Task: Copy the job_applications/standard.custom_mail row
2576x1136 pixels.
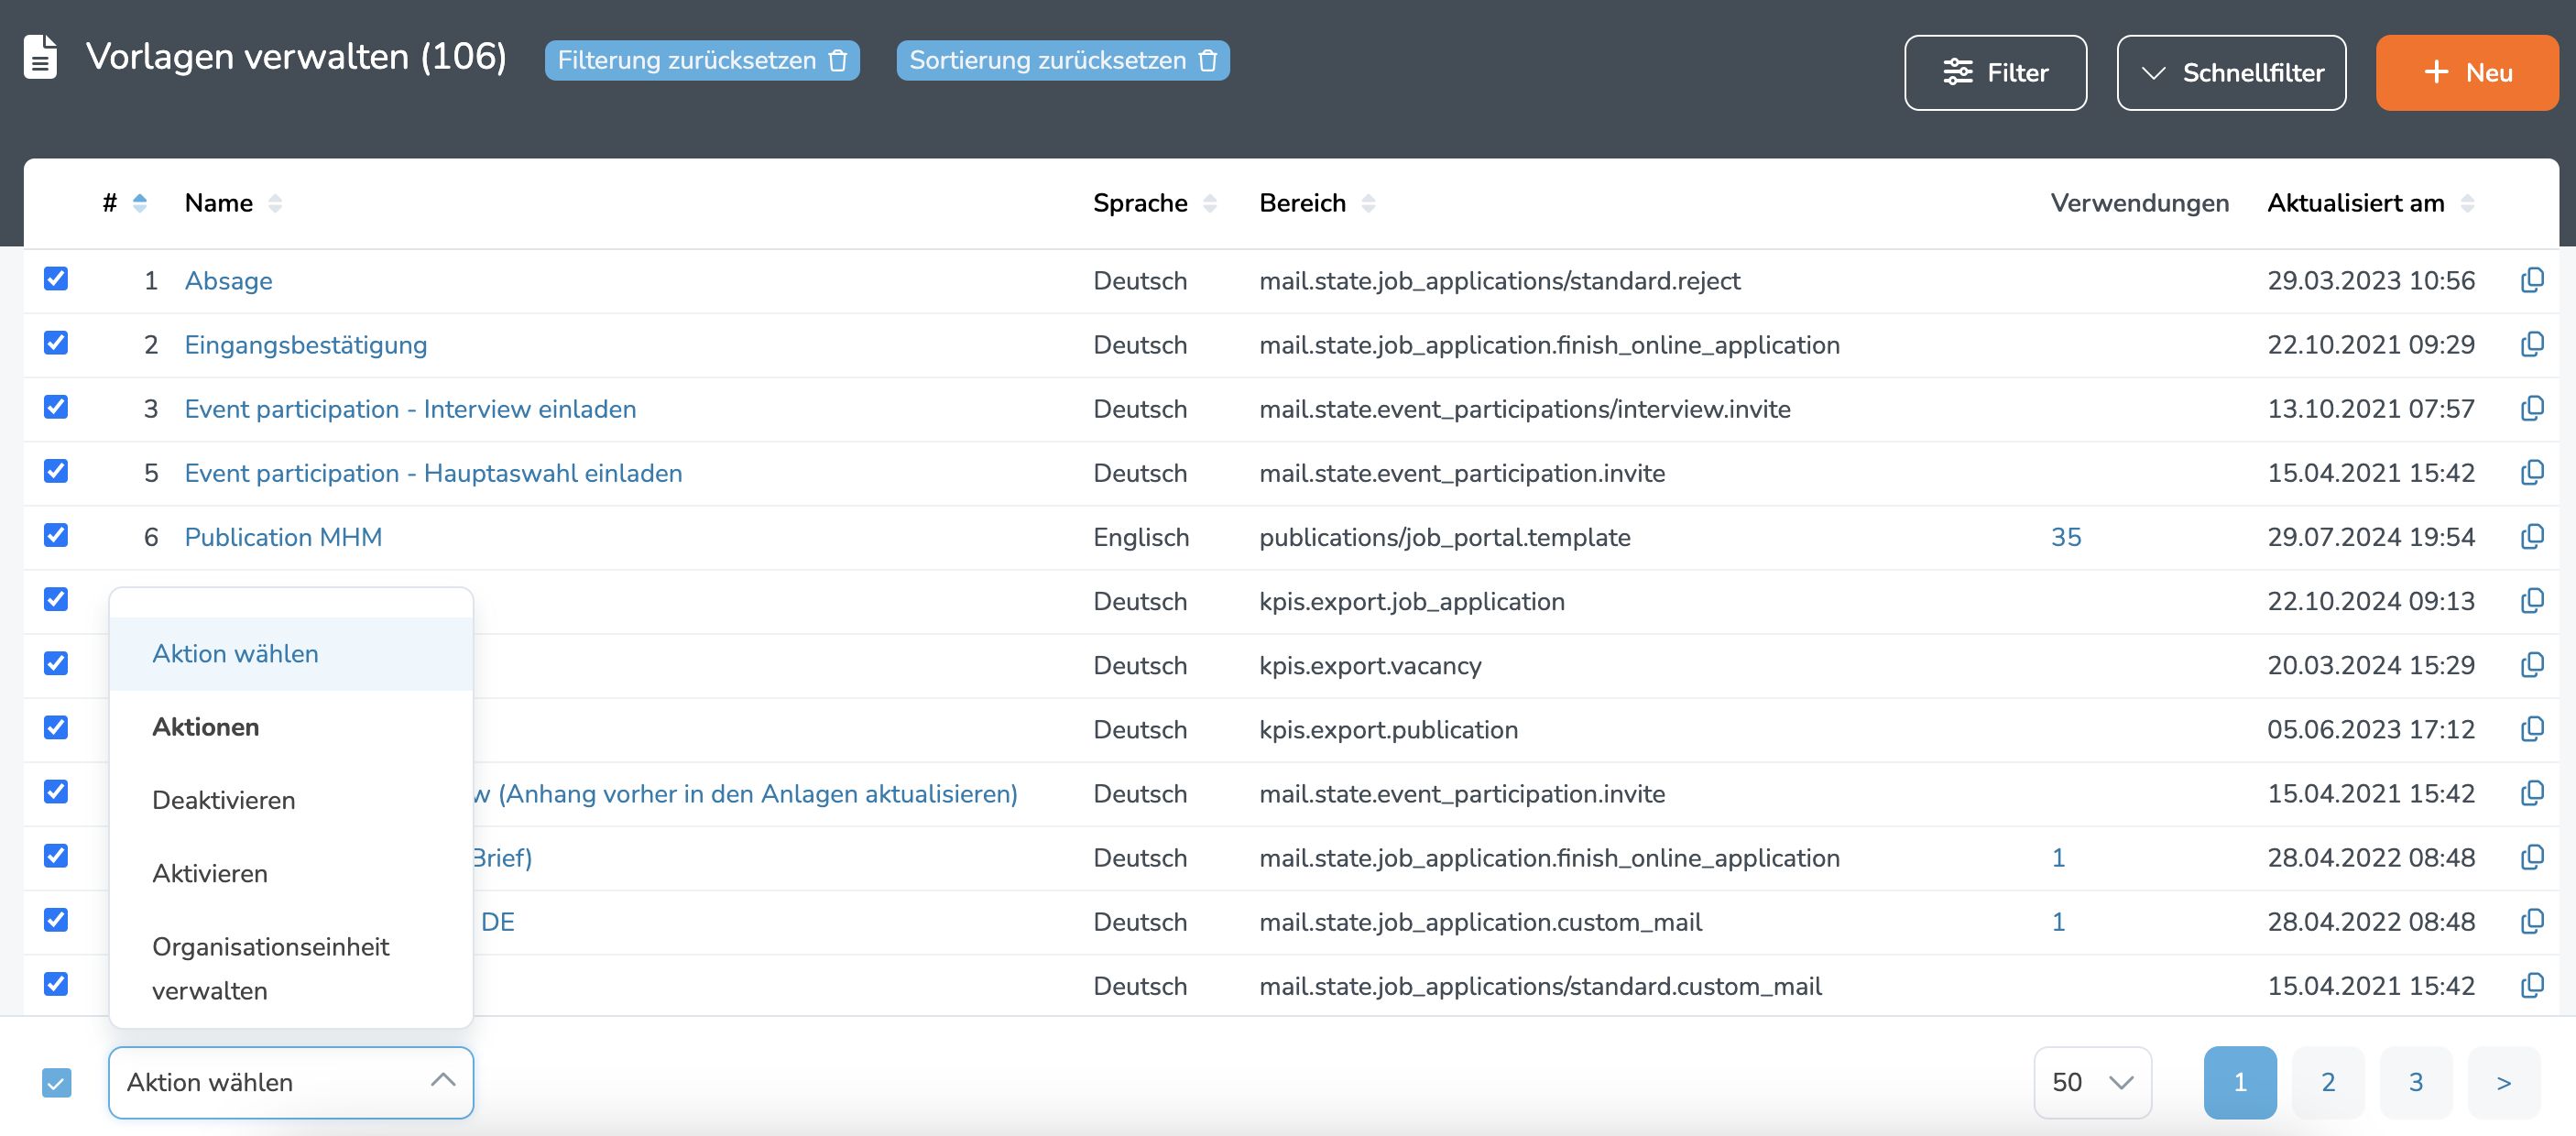Action: click(x=2532, y=984)
